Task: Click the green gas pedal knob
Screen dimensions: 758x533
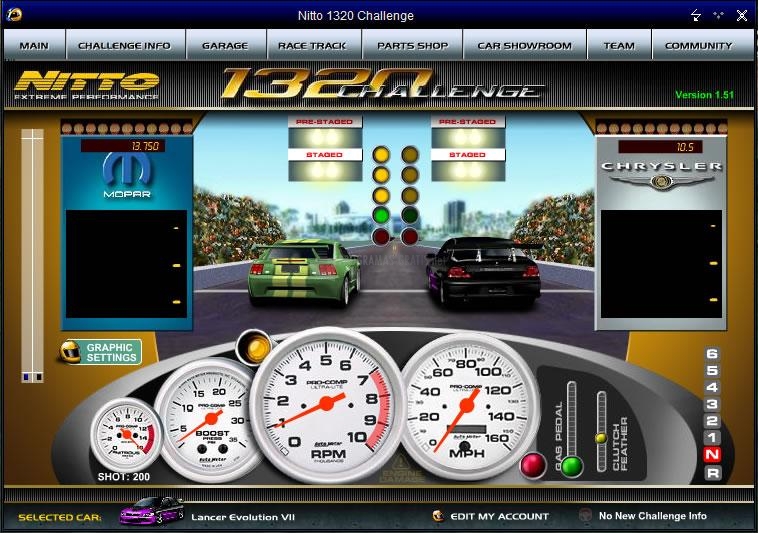Action: 572,466
